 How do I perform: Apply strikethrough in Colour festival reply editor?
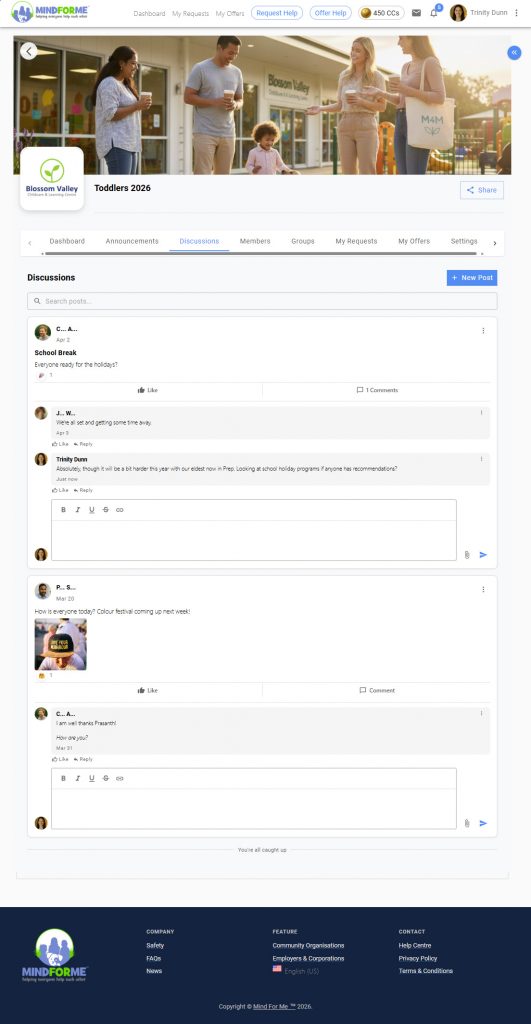[105, 778]
